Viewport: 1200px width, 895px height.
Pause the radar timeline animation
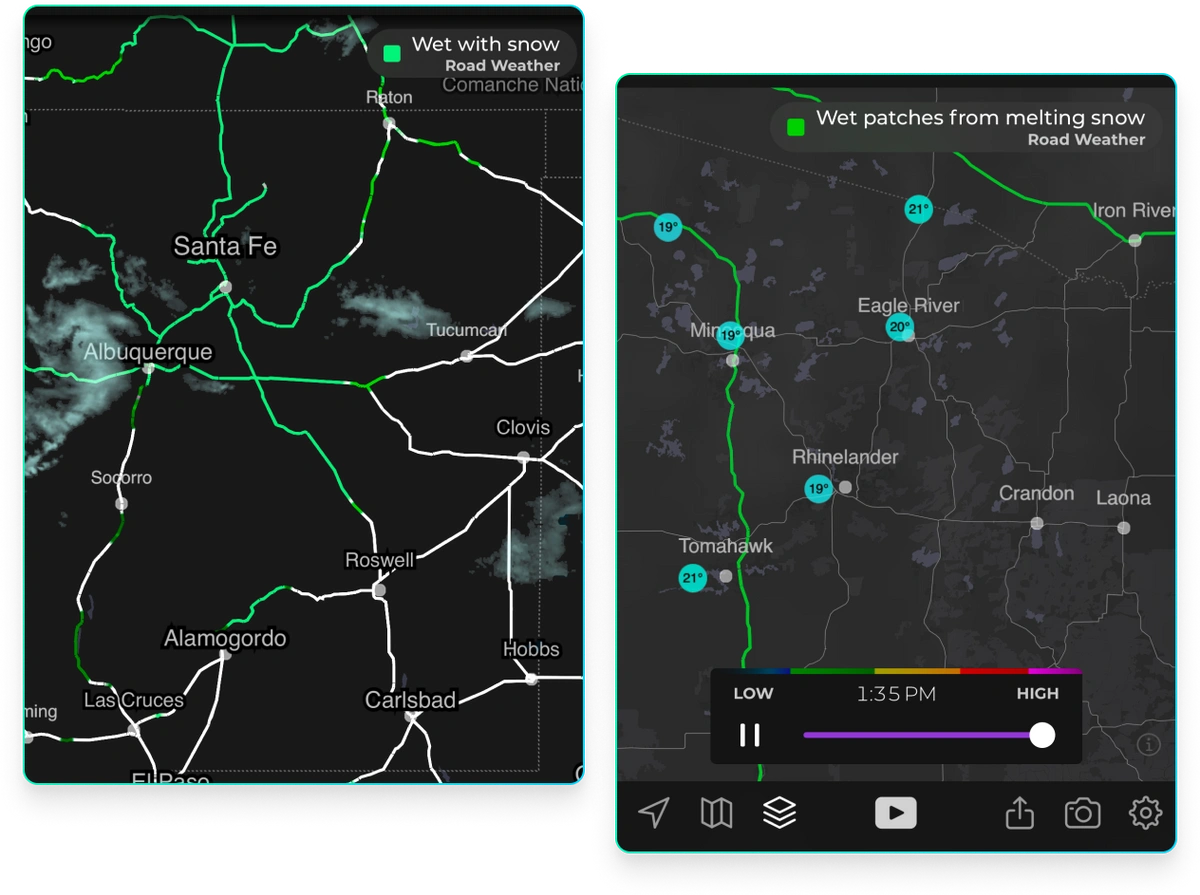749,736
